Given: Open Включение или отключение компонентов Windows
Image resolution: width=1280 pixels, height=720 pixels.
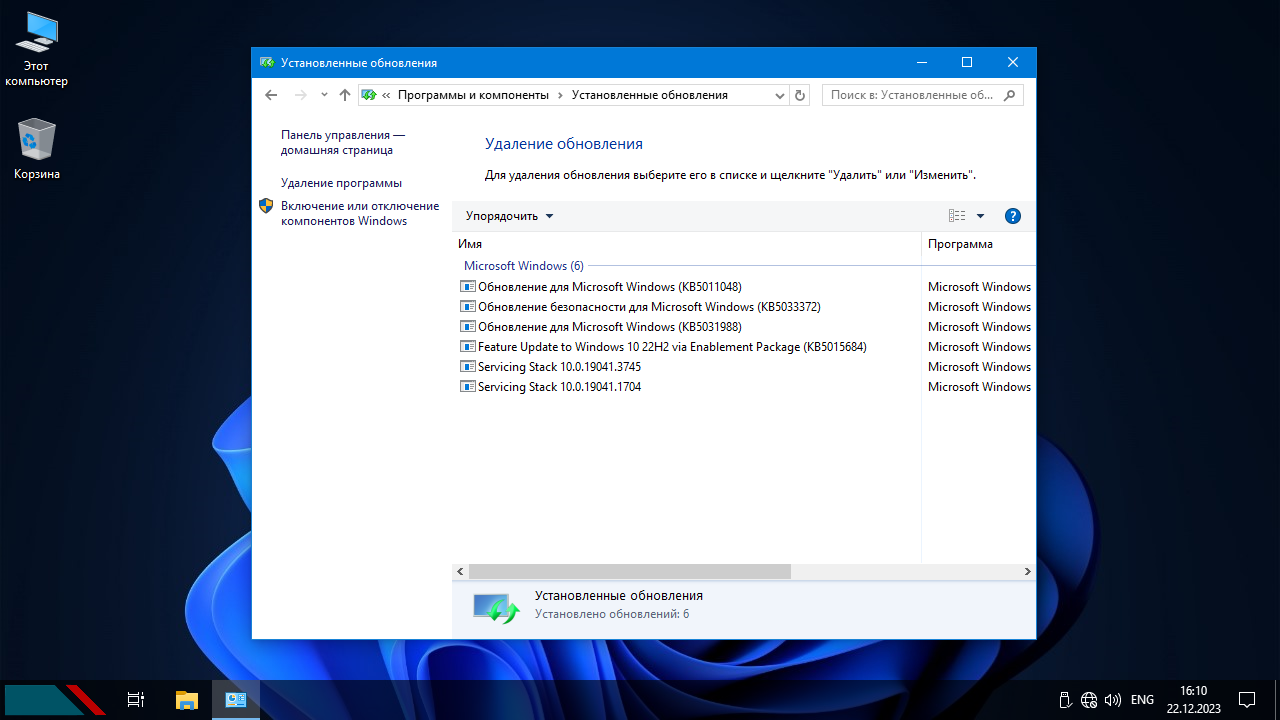Looking at the screenshot, I should click(359, 213).
